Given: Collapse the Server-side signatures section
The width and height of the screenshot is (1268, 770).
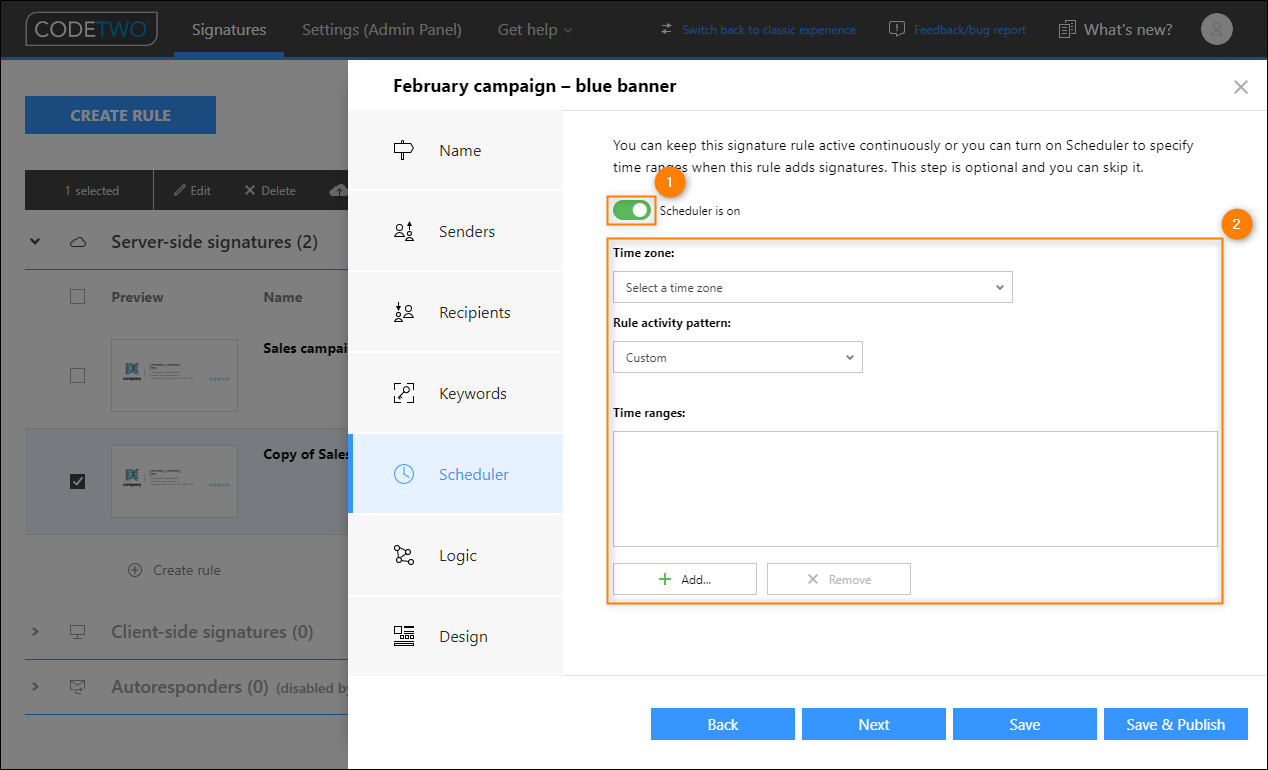Looking at the screenshot, I should tap(35, 242).
